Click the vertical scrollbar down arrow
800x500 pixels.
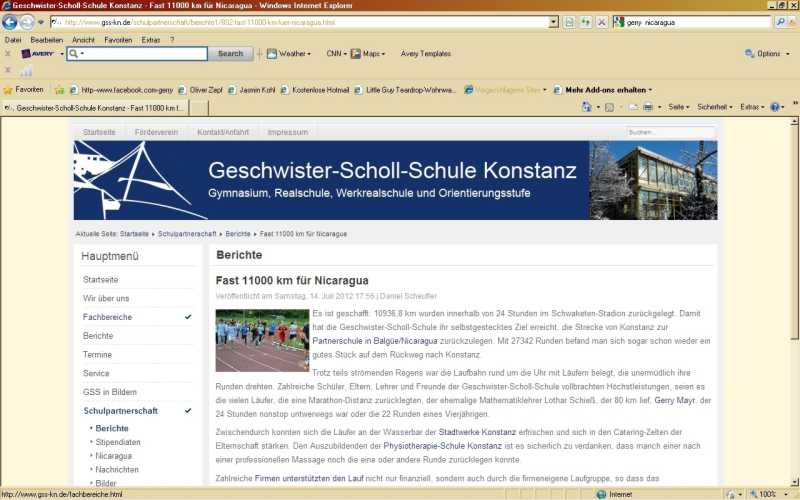point(794,482)
